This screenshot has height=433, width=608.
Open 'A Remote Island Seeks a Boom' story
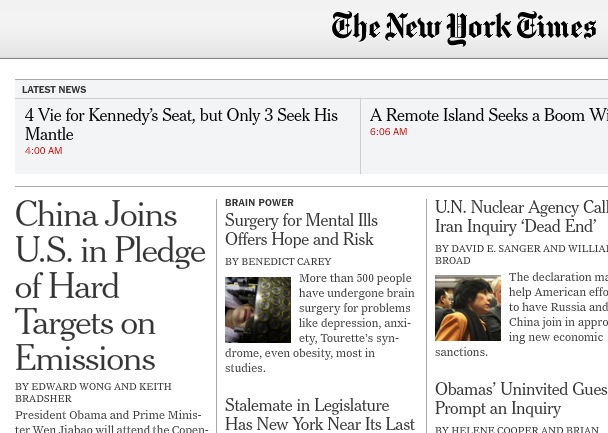coord(488,116)
